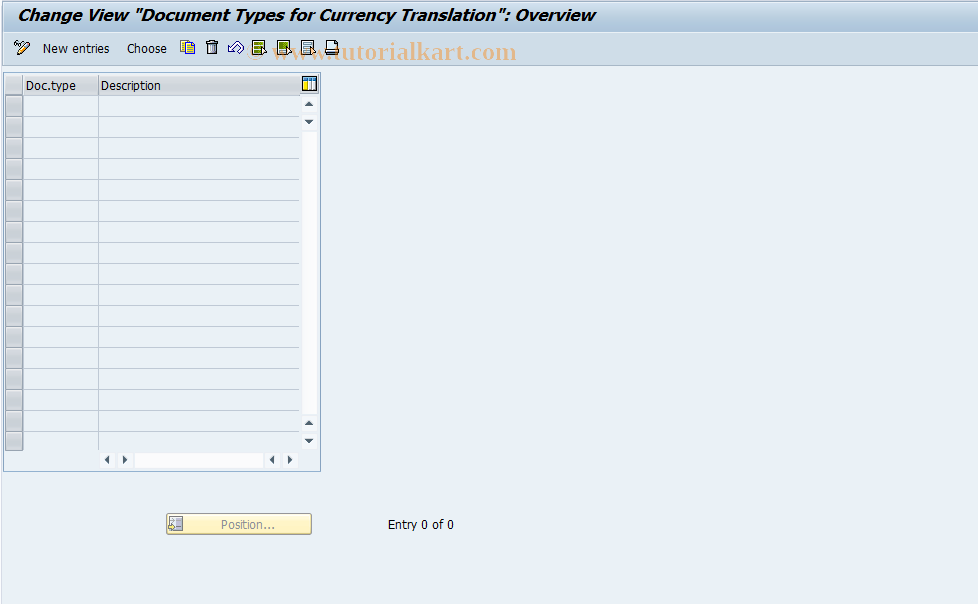Click the rightmost horizontal scroll right arrow
978x604 pixels.
coord(289,460)
